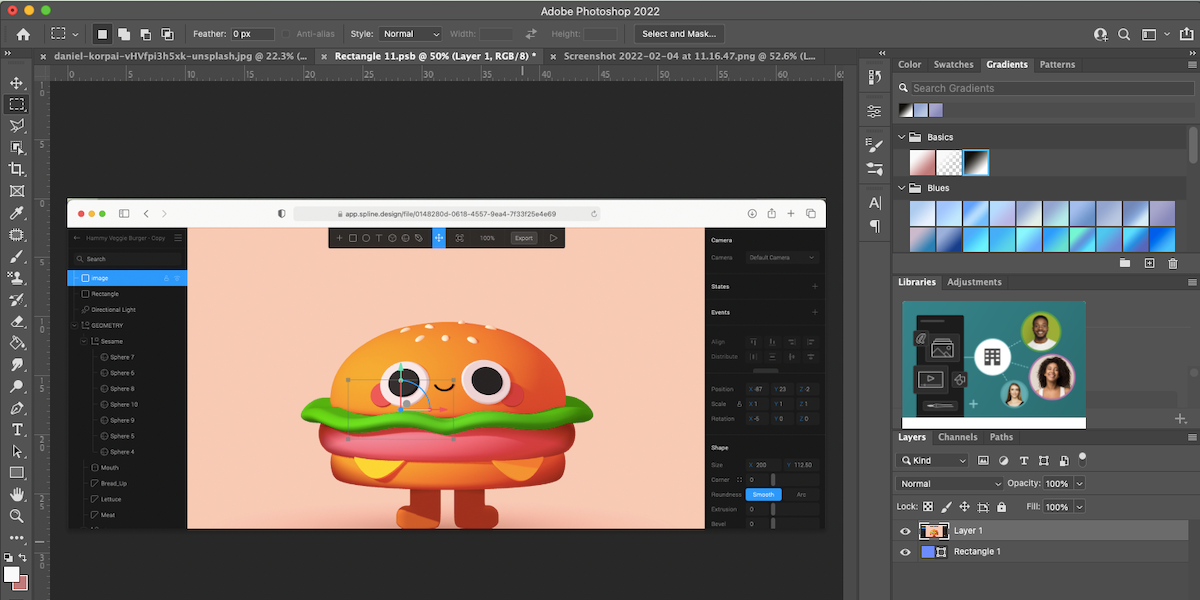Activate the Eraser tool

[x=17, y=322]
